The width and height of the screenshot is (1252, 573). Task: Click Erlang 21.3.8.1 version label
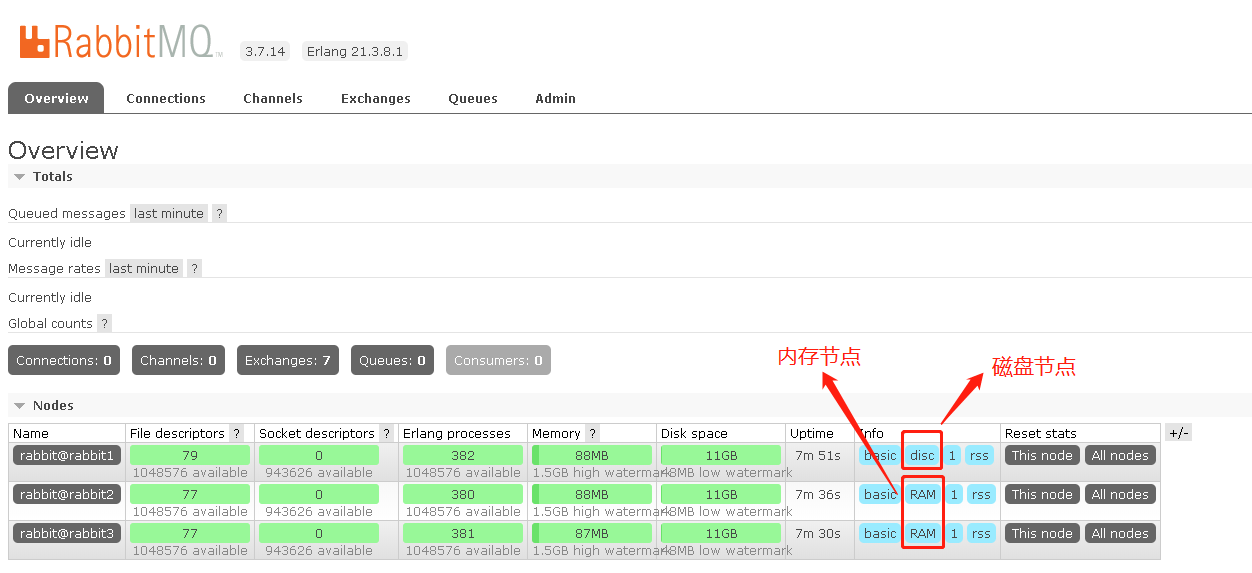[x=355, y=51]
